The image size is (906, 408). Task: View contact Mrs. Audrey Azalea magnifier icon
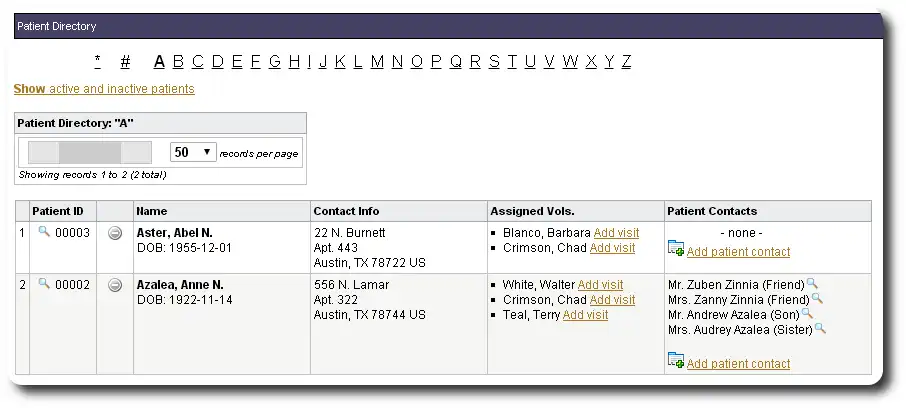(821, 329)
